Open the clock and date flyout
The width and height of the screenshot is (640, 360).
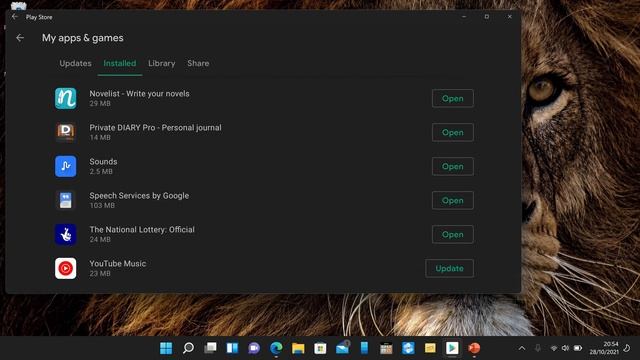[604, 348]
